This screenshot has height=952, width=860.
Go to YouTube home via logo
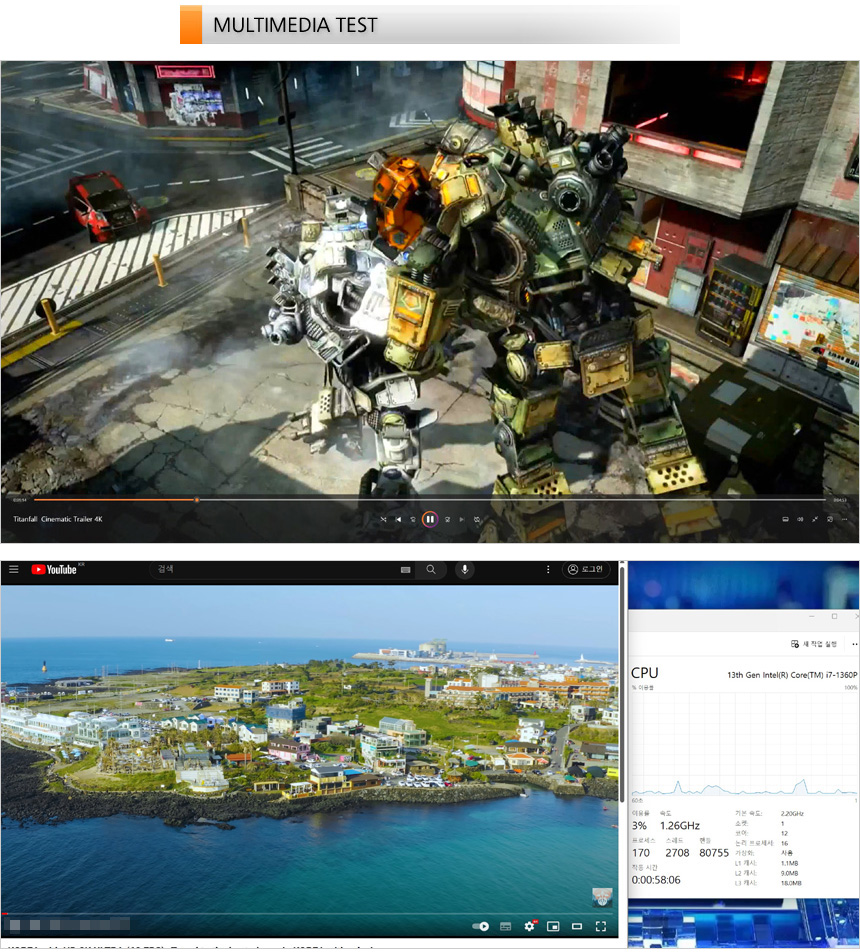pos(55,569)
